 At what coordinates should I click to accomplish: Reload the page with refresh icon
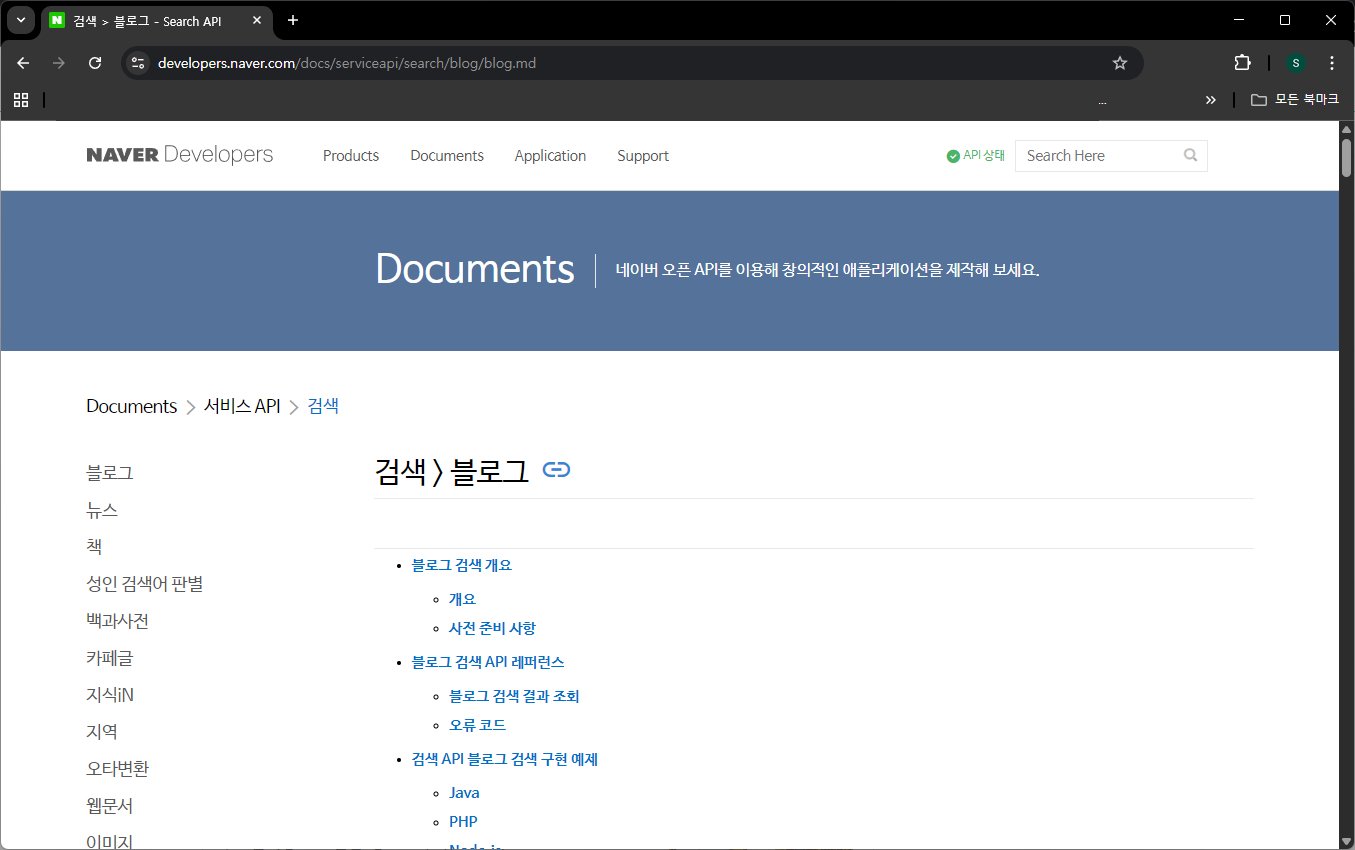coord(95,63)
